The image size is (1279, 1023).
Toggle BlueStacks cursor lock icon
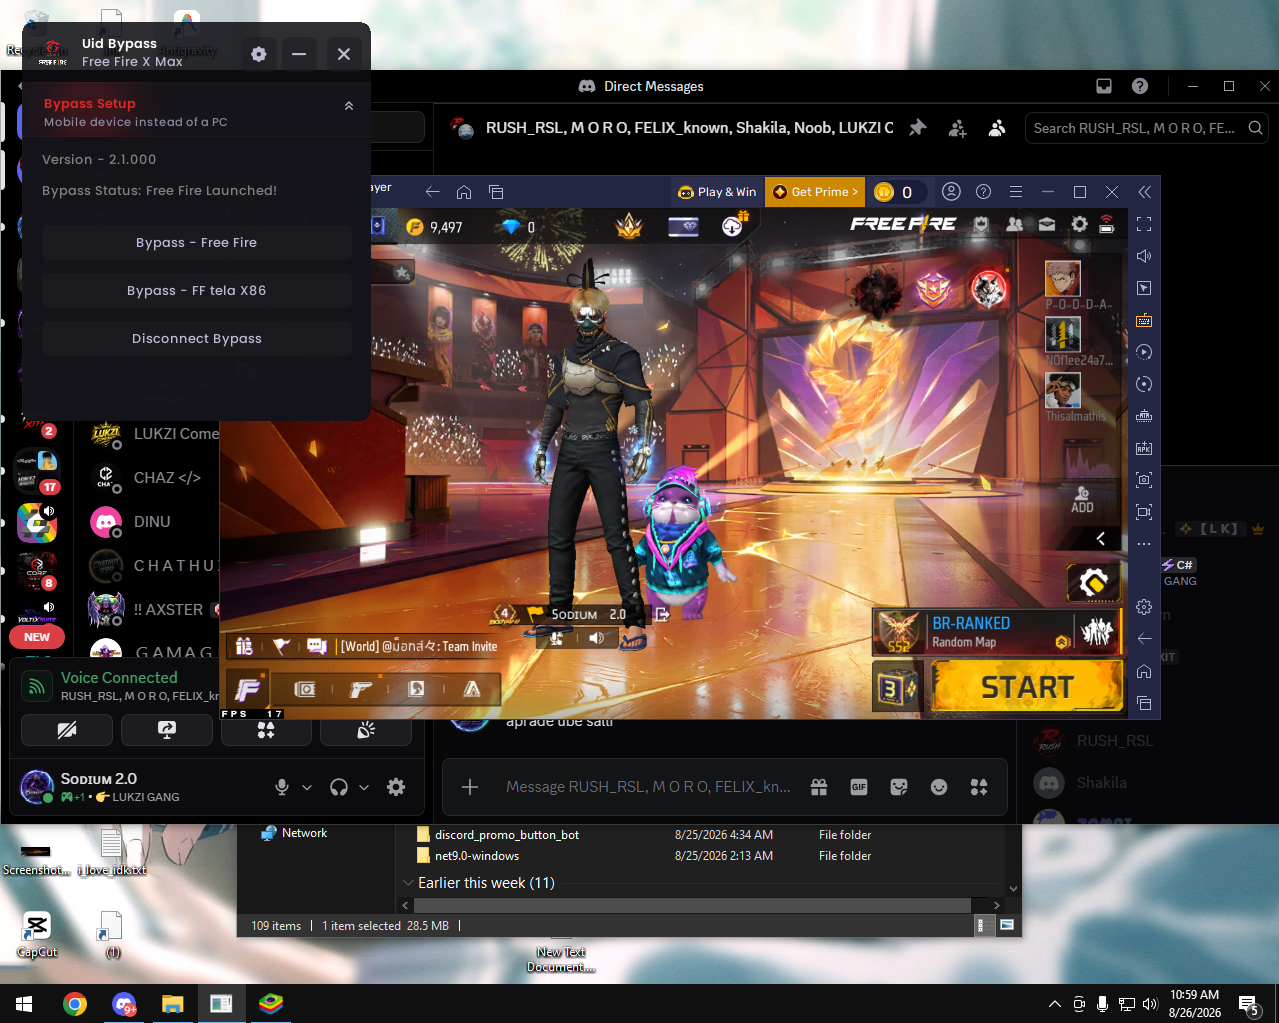click(1144, 288)
